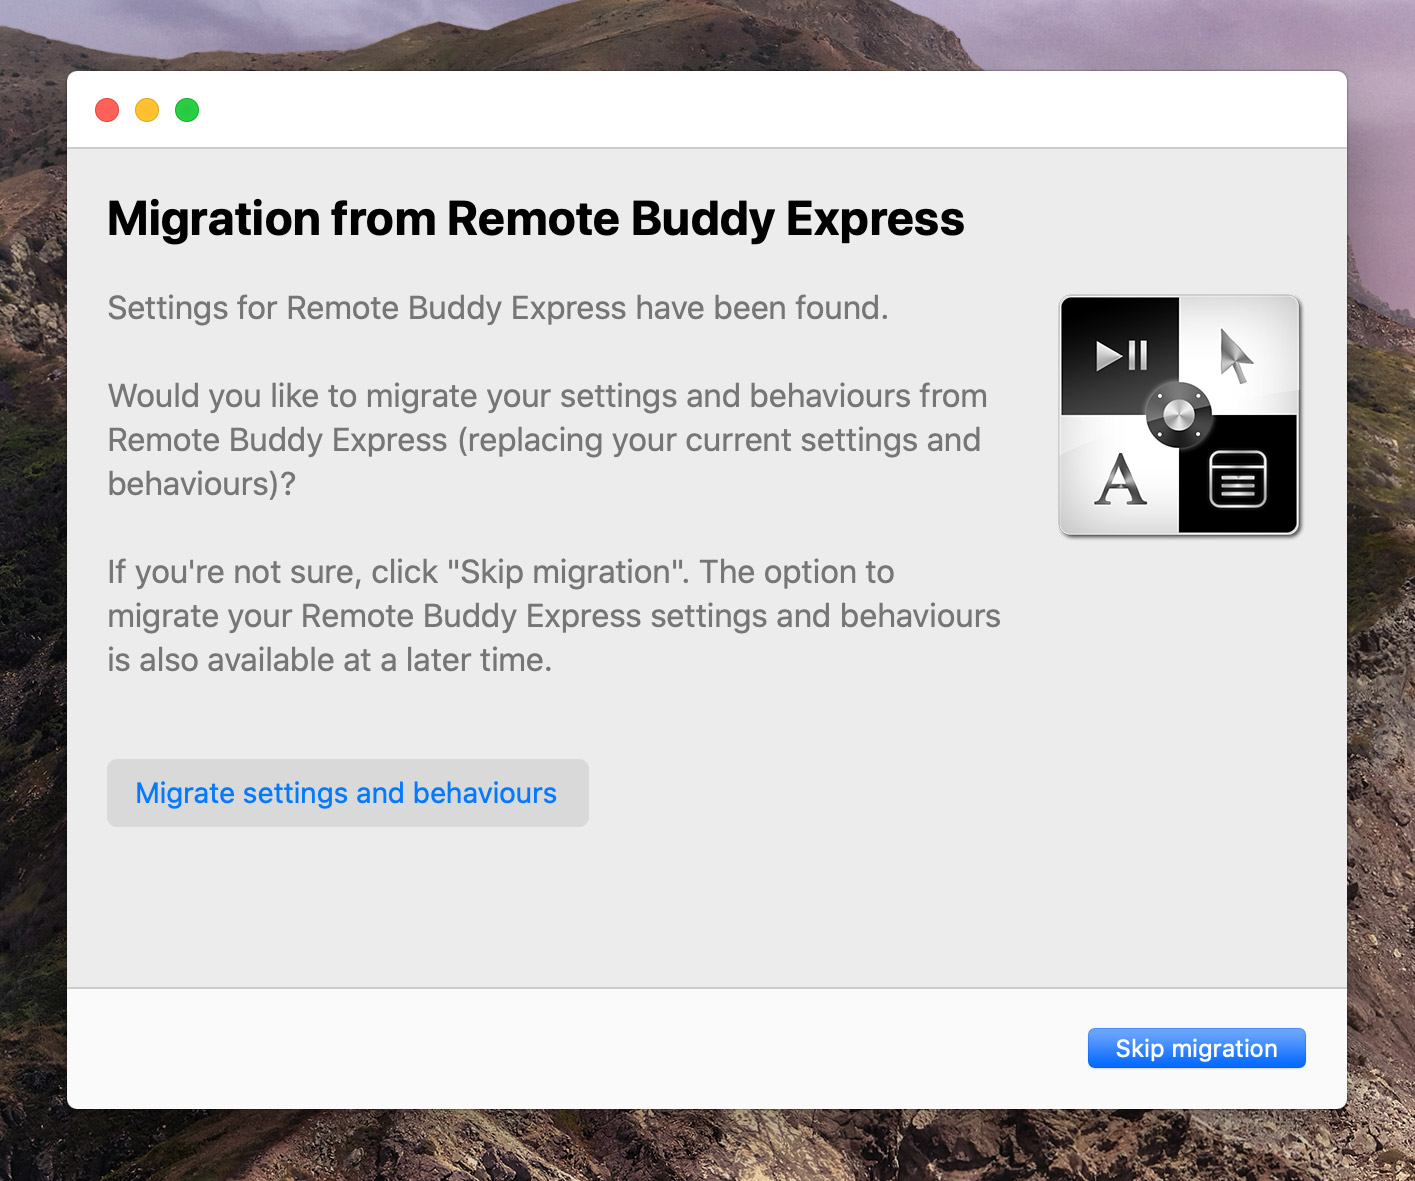Image resolution: width=1415 pixels, height=1181 pixels.
Task: Minimize the window using yellow button
Action: pos(147,110)
